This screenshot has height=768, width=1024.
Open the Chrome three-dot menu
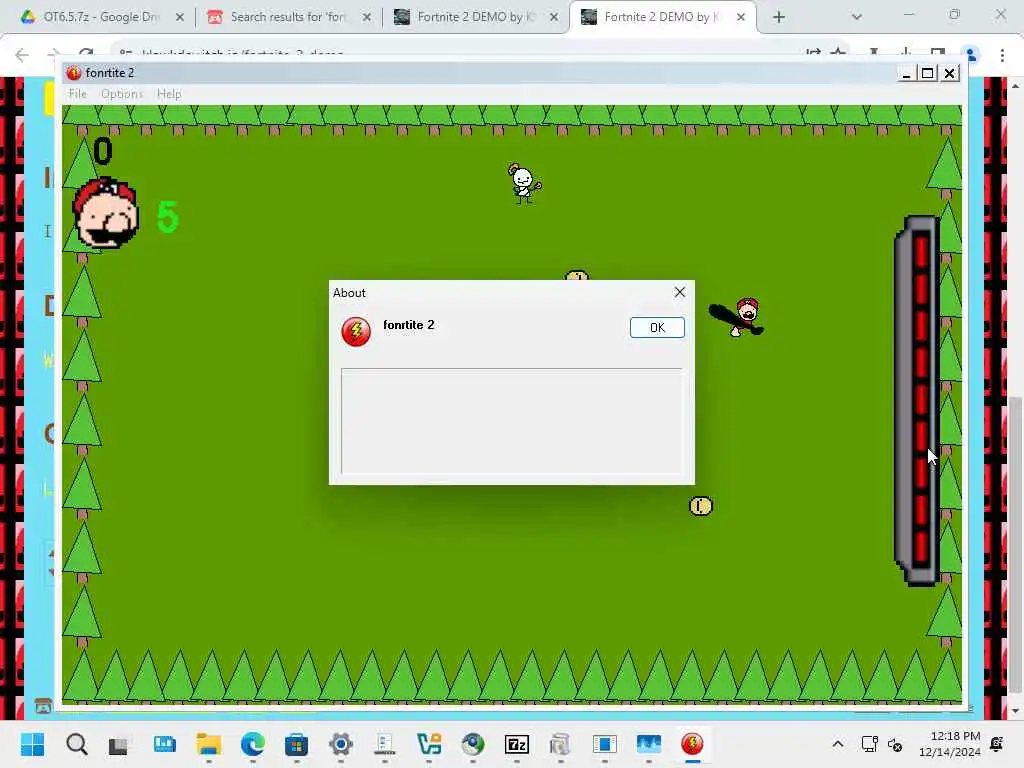click(1002, 56)
